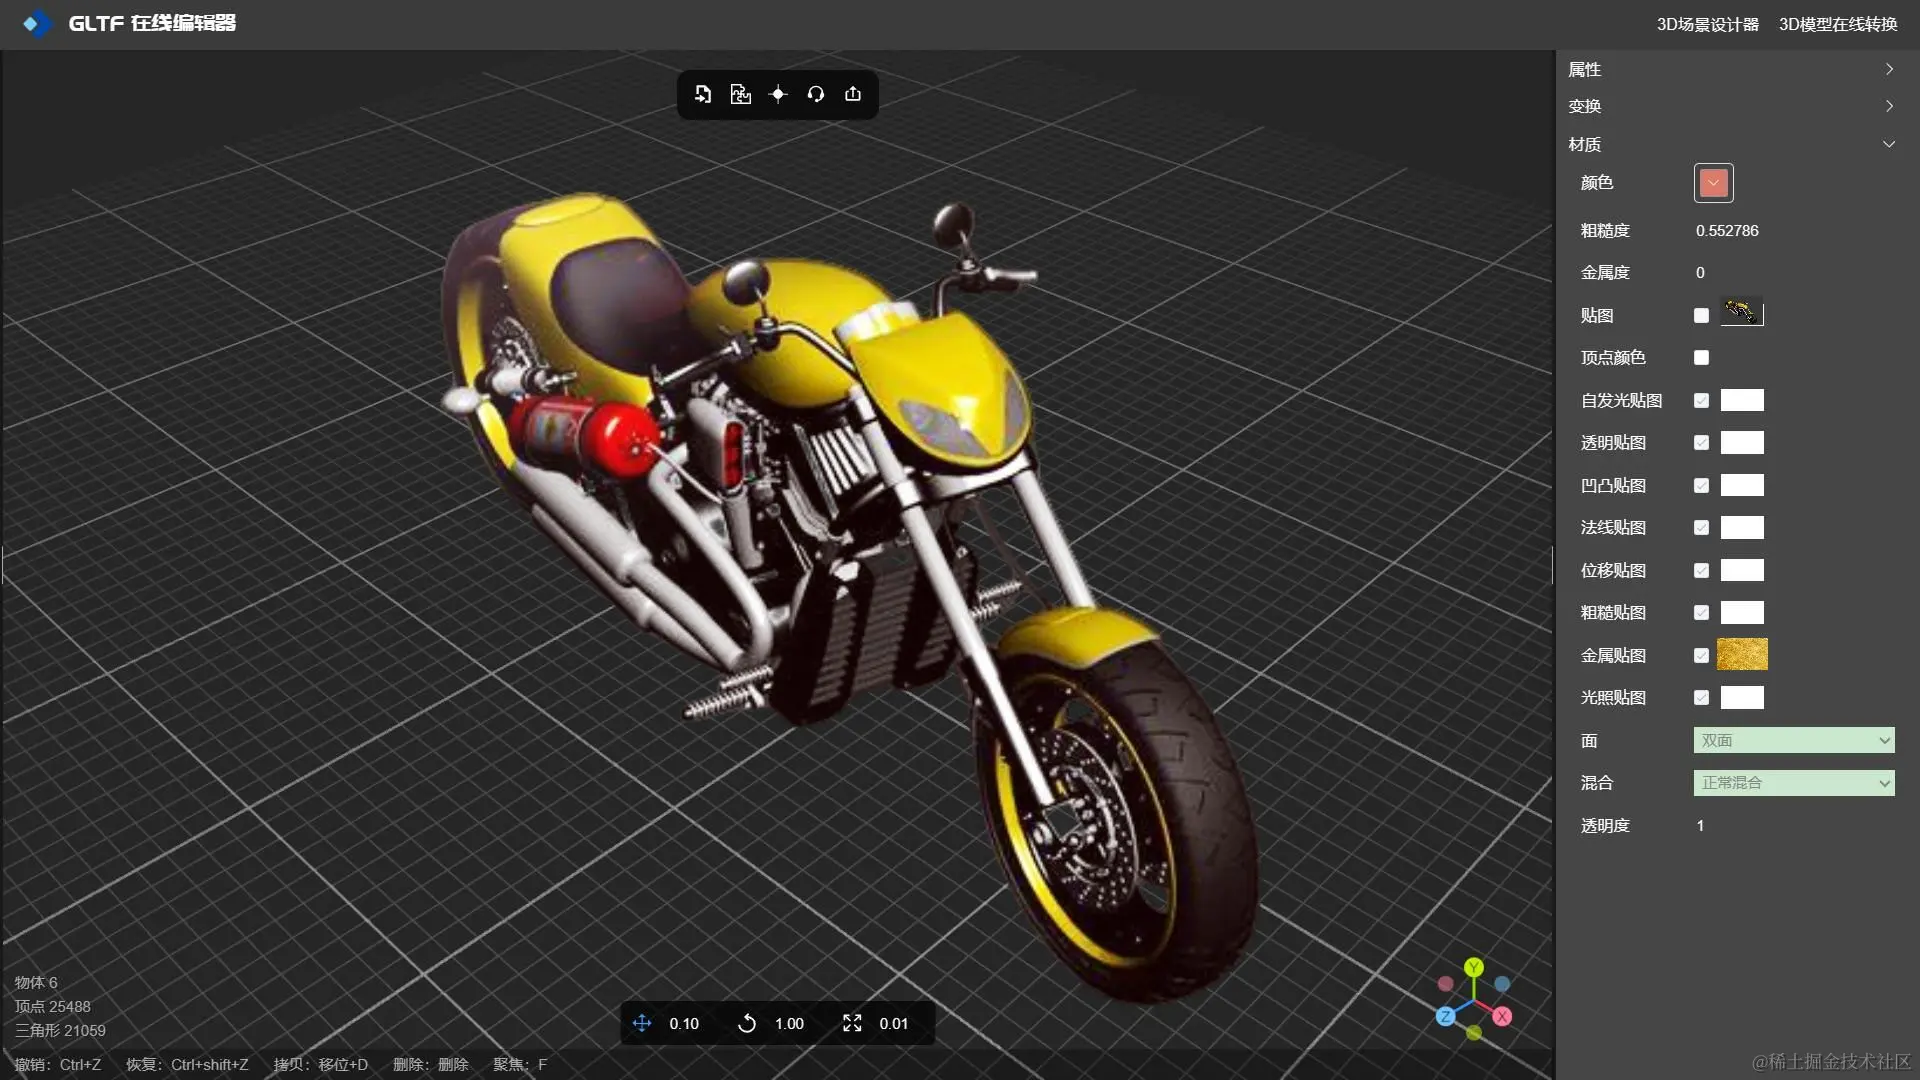Click the puzzle piece icon
The image size is (1920, 1080).
click(x=740, y=94)
